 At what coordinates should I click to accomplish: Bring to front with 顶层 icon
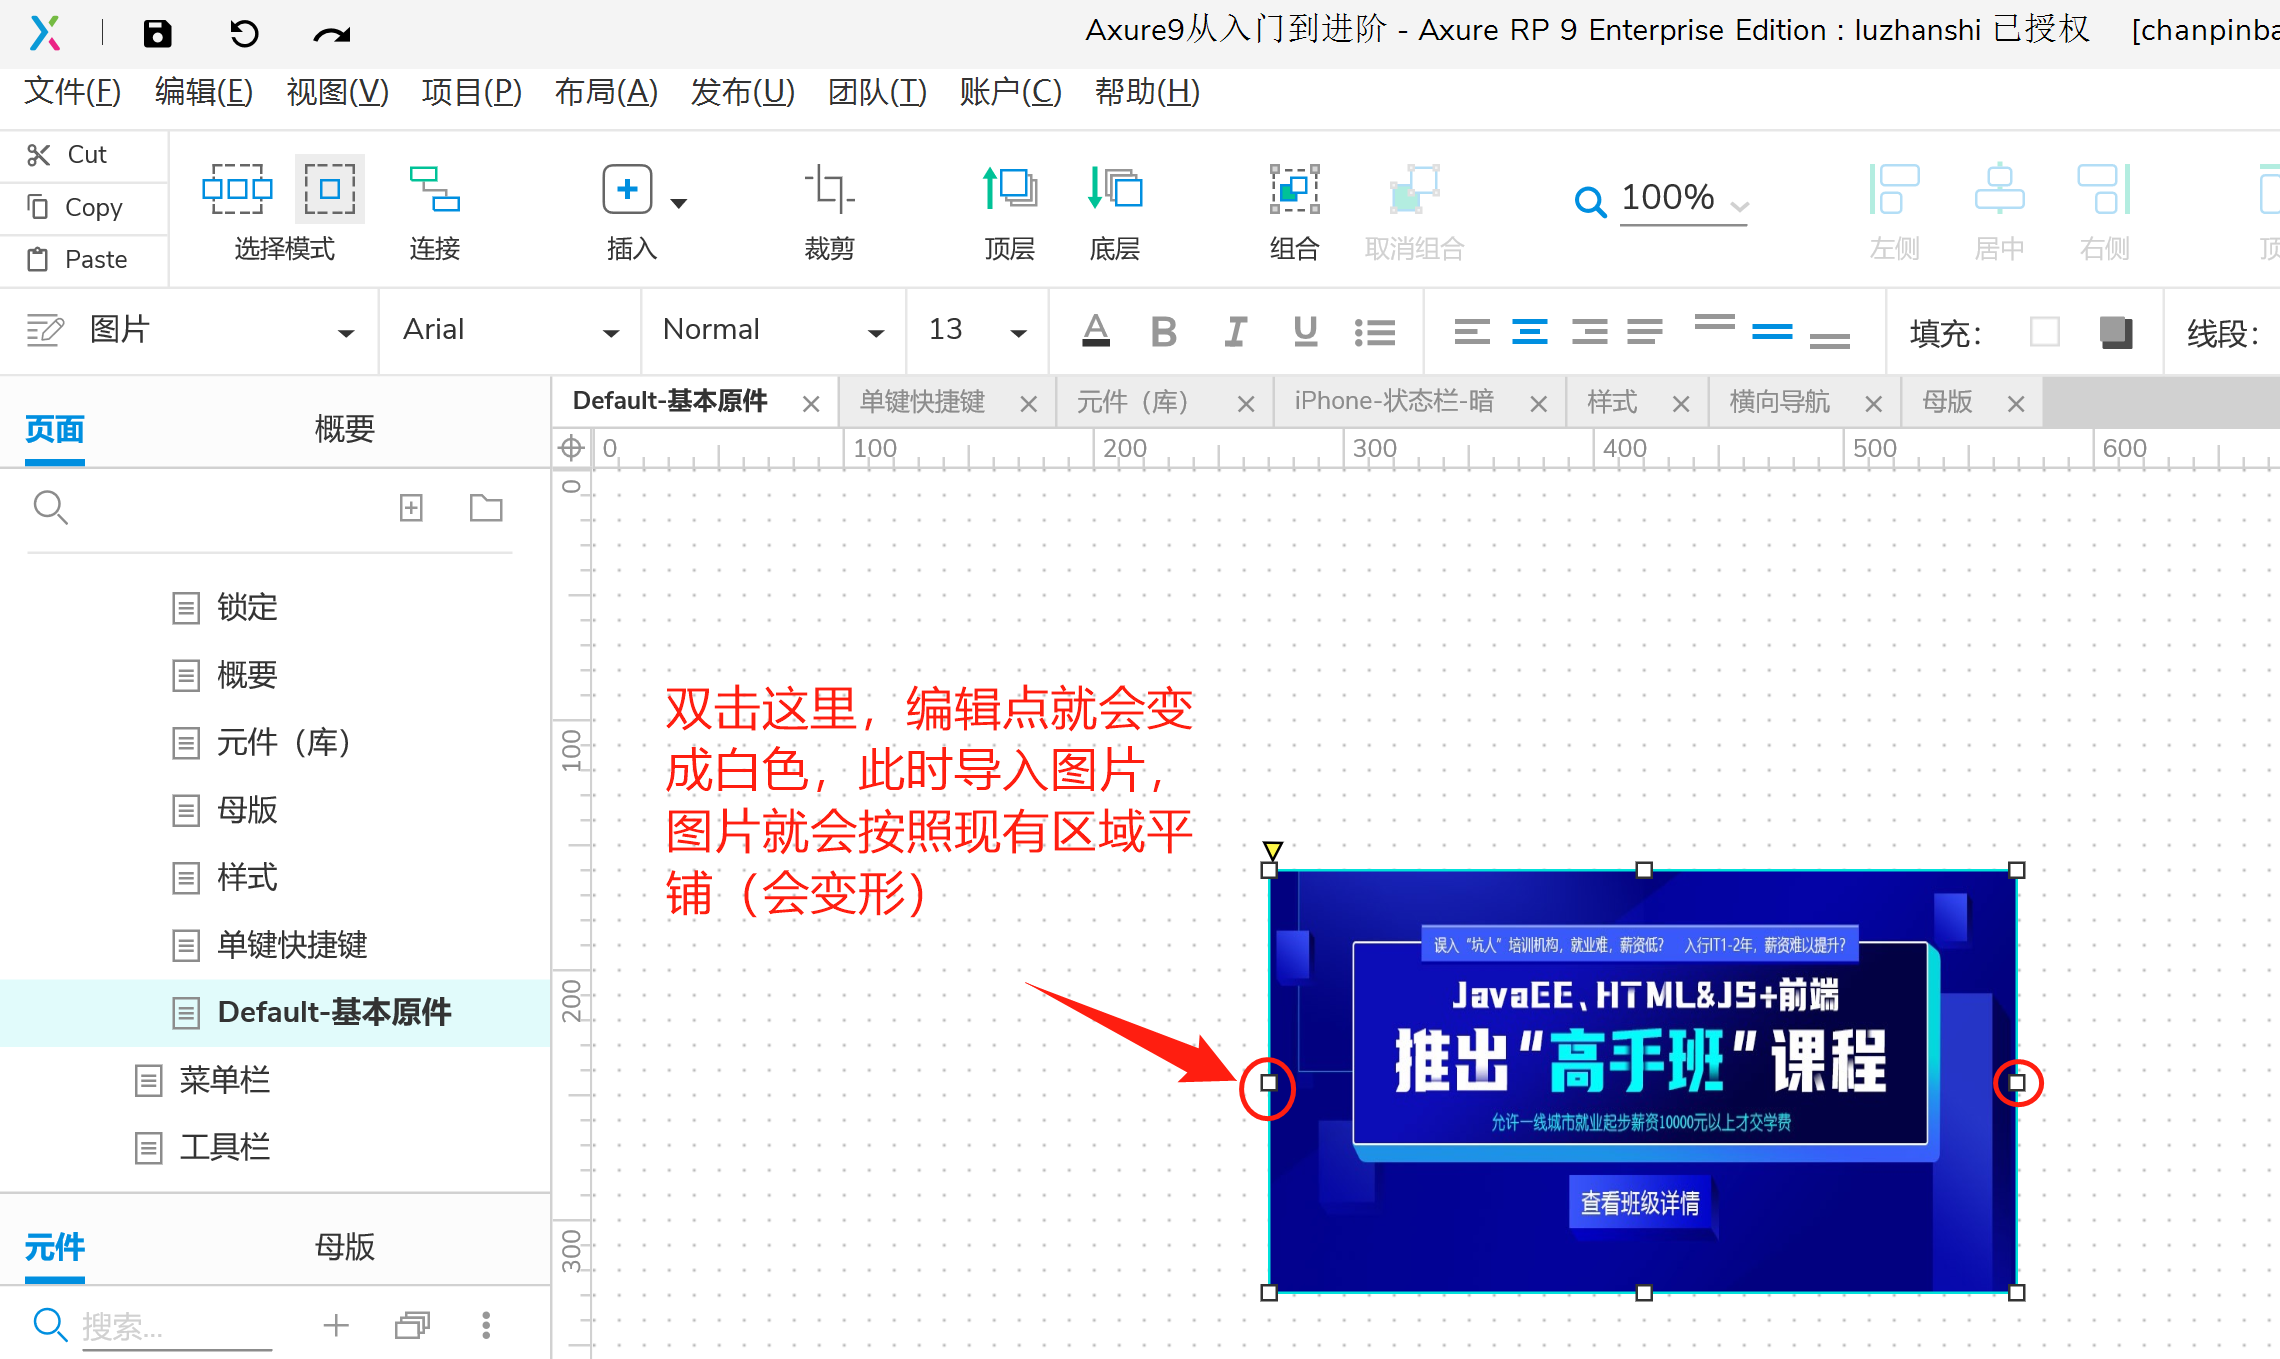[x=1009, y=189]
